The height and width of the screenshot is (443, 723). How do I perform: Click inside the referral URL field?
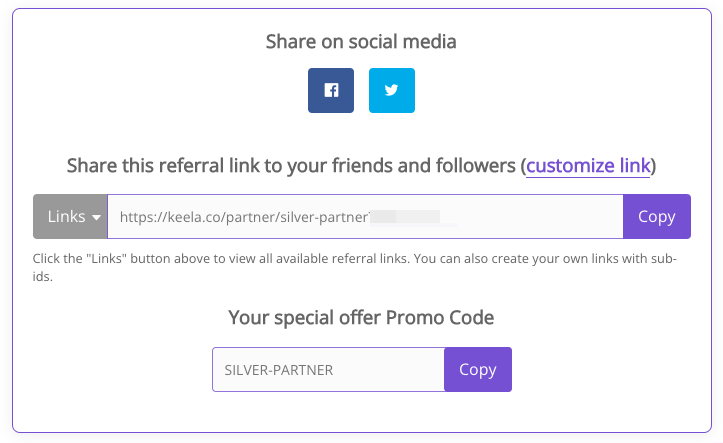tap(365, 217)
